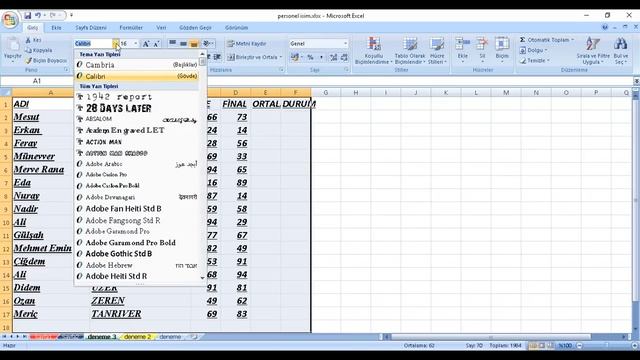Click Birleştir ve Ortala merge button
640x360 pixels.
tap(252, 57)
